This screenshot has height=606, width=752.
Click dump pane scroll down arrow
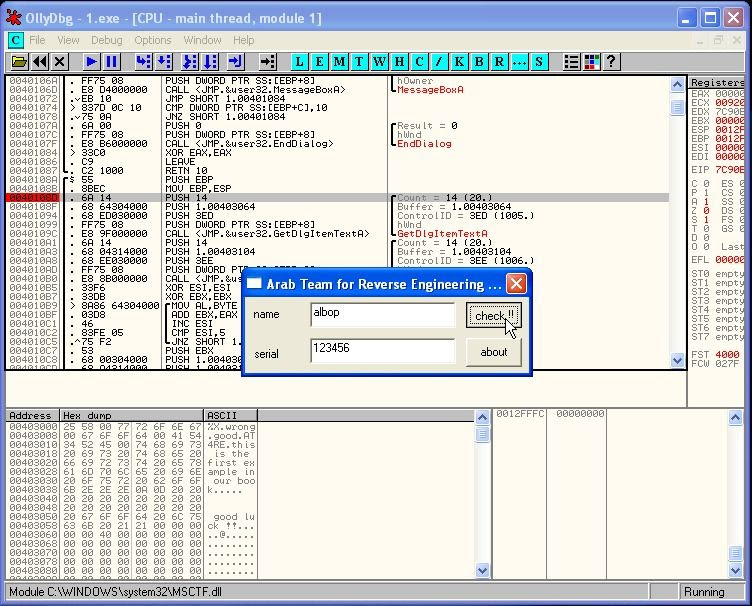coord(482,571)
